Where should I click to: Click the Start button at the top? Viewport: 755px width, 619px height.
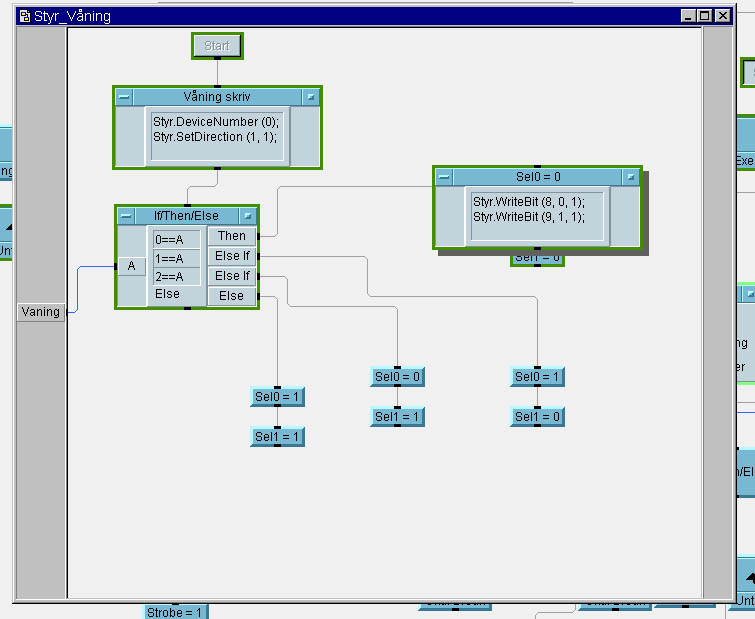click(217, 46)
